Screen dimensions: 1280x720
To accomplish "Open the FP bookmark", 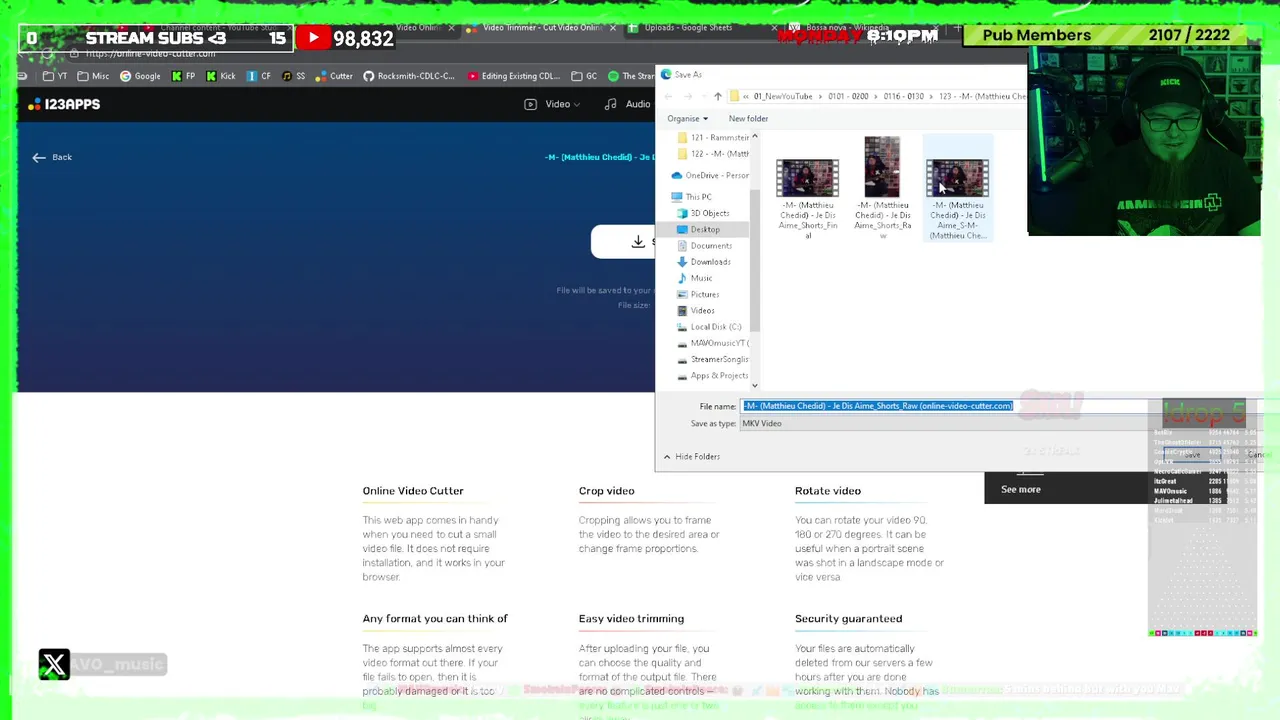I will [x=184, y=76].
